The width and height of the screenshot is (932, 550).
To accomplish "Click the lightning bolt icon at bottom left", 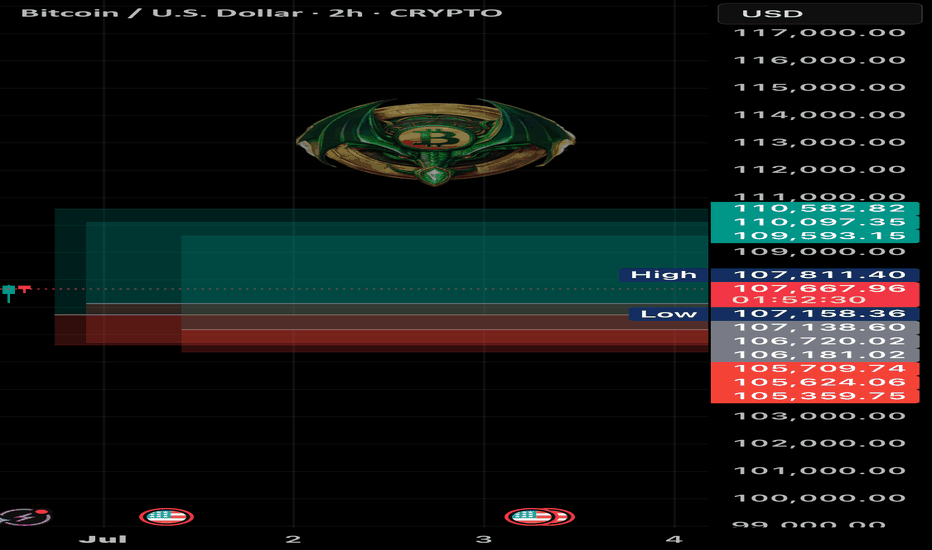I will point(25,516).
